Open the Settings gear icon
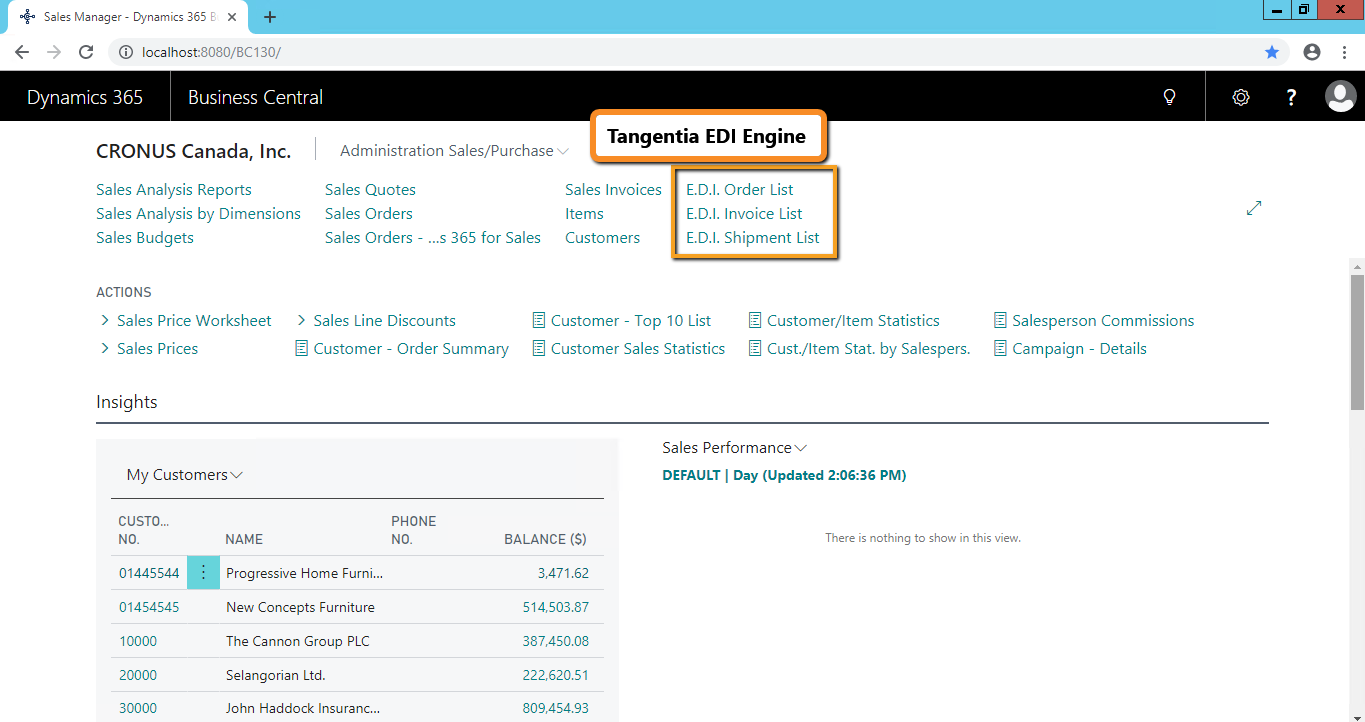This screenshot has height=722, width=1365. click(1241, 97)
